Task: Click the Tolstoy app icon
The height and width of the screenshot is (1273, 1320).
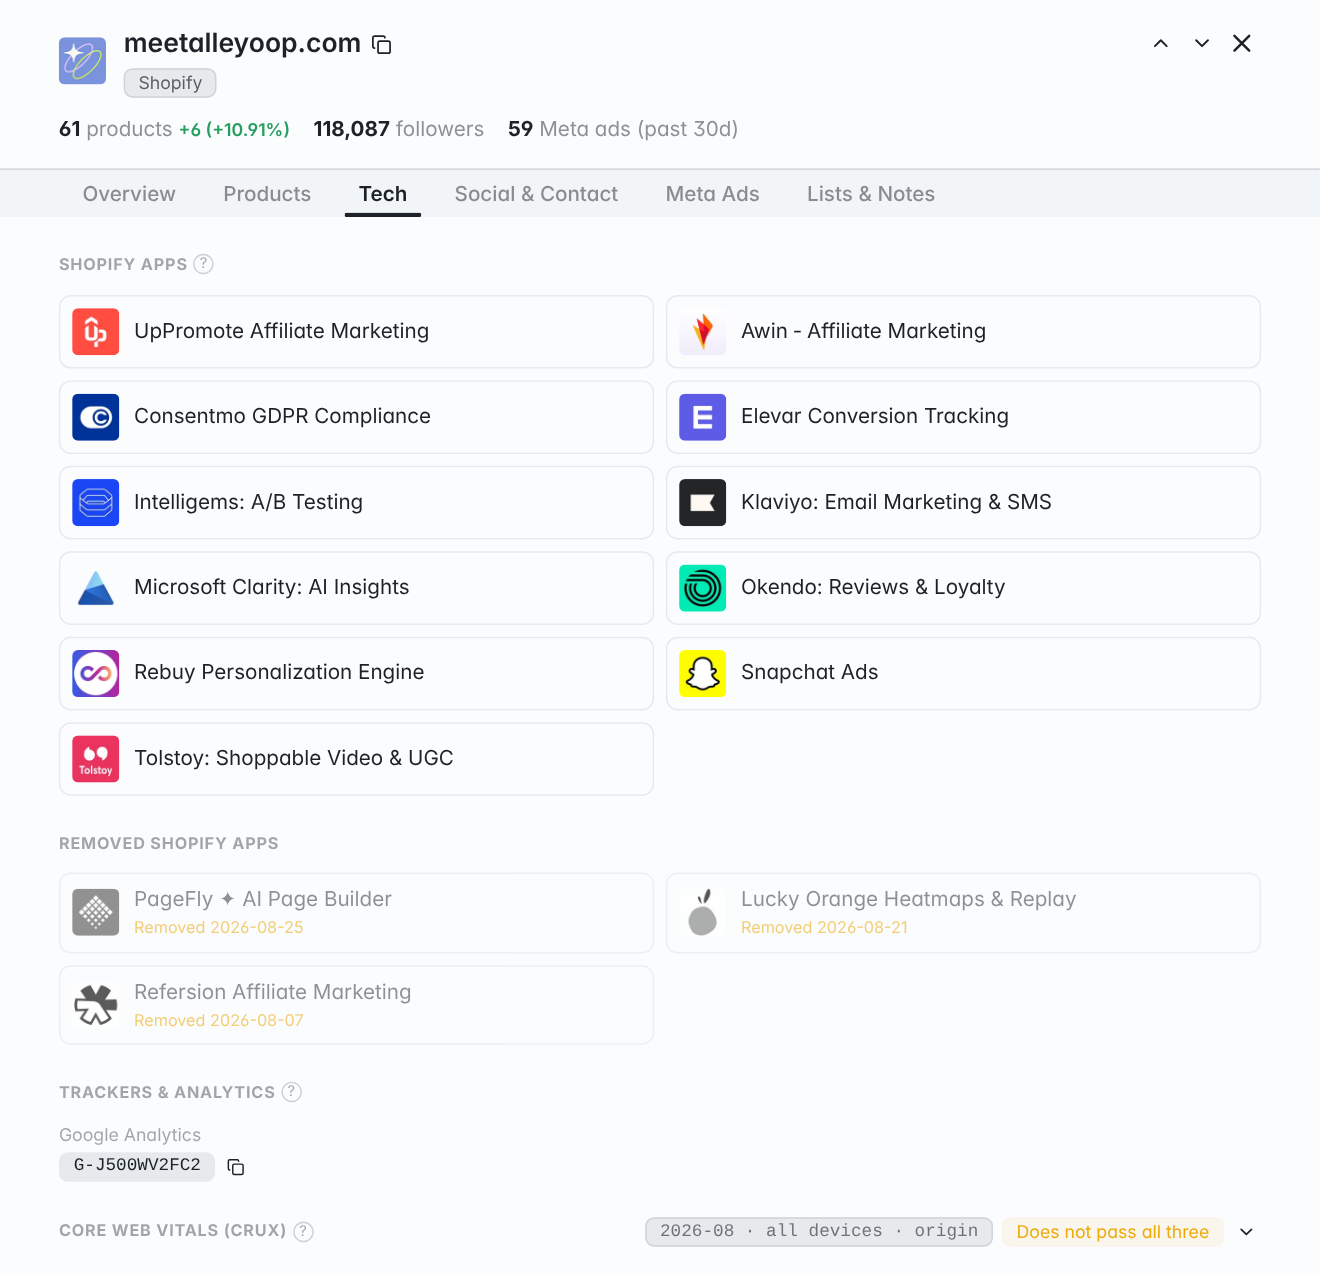Action: tap(96, 759)
